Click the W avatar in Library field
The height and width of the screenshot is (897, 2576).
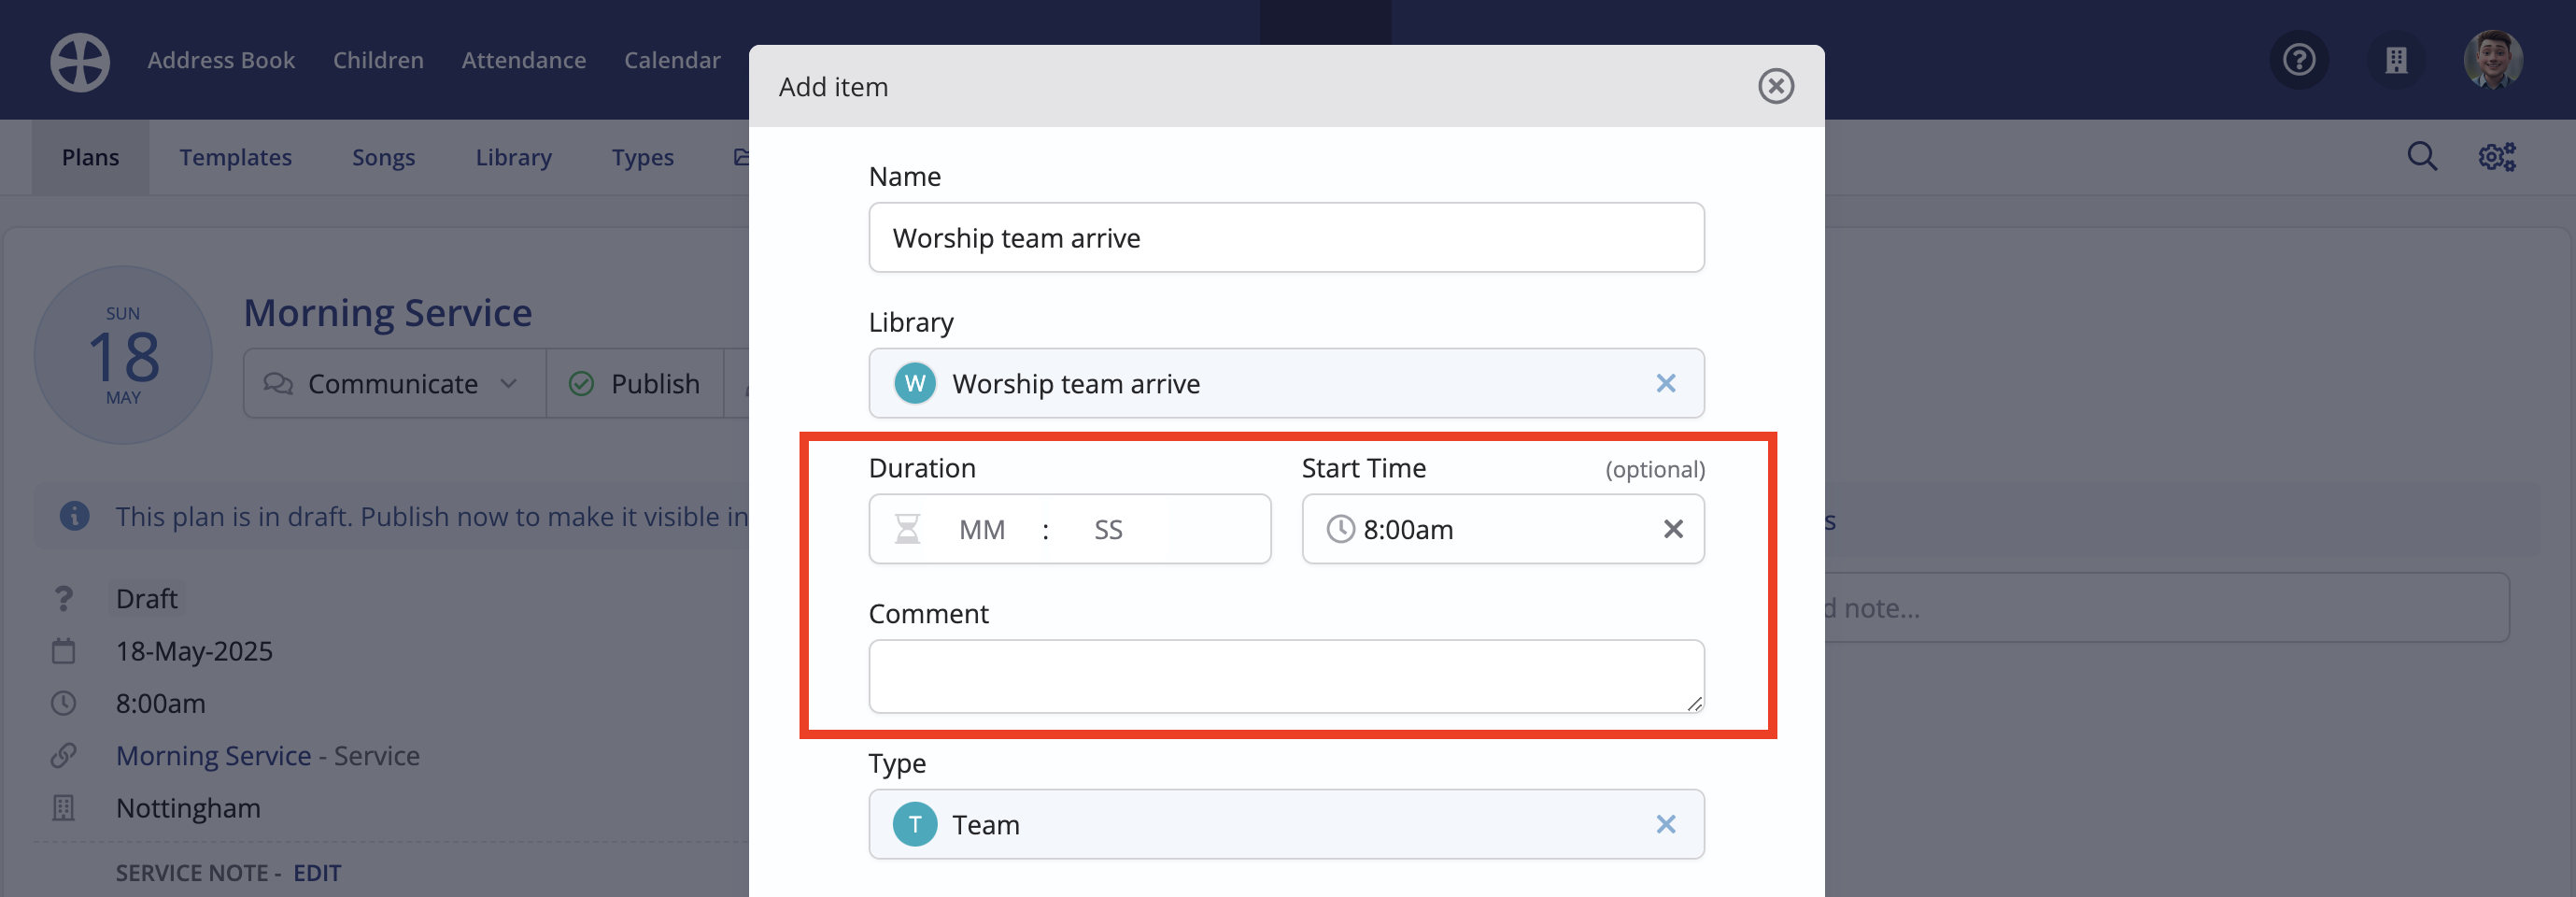[x=914, y=383]
